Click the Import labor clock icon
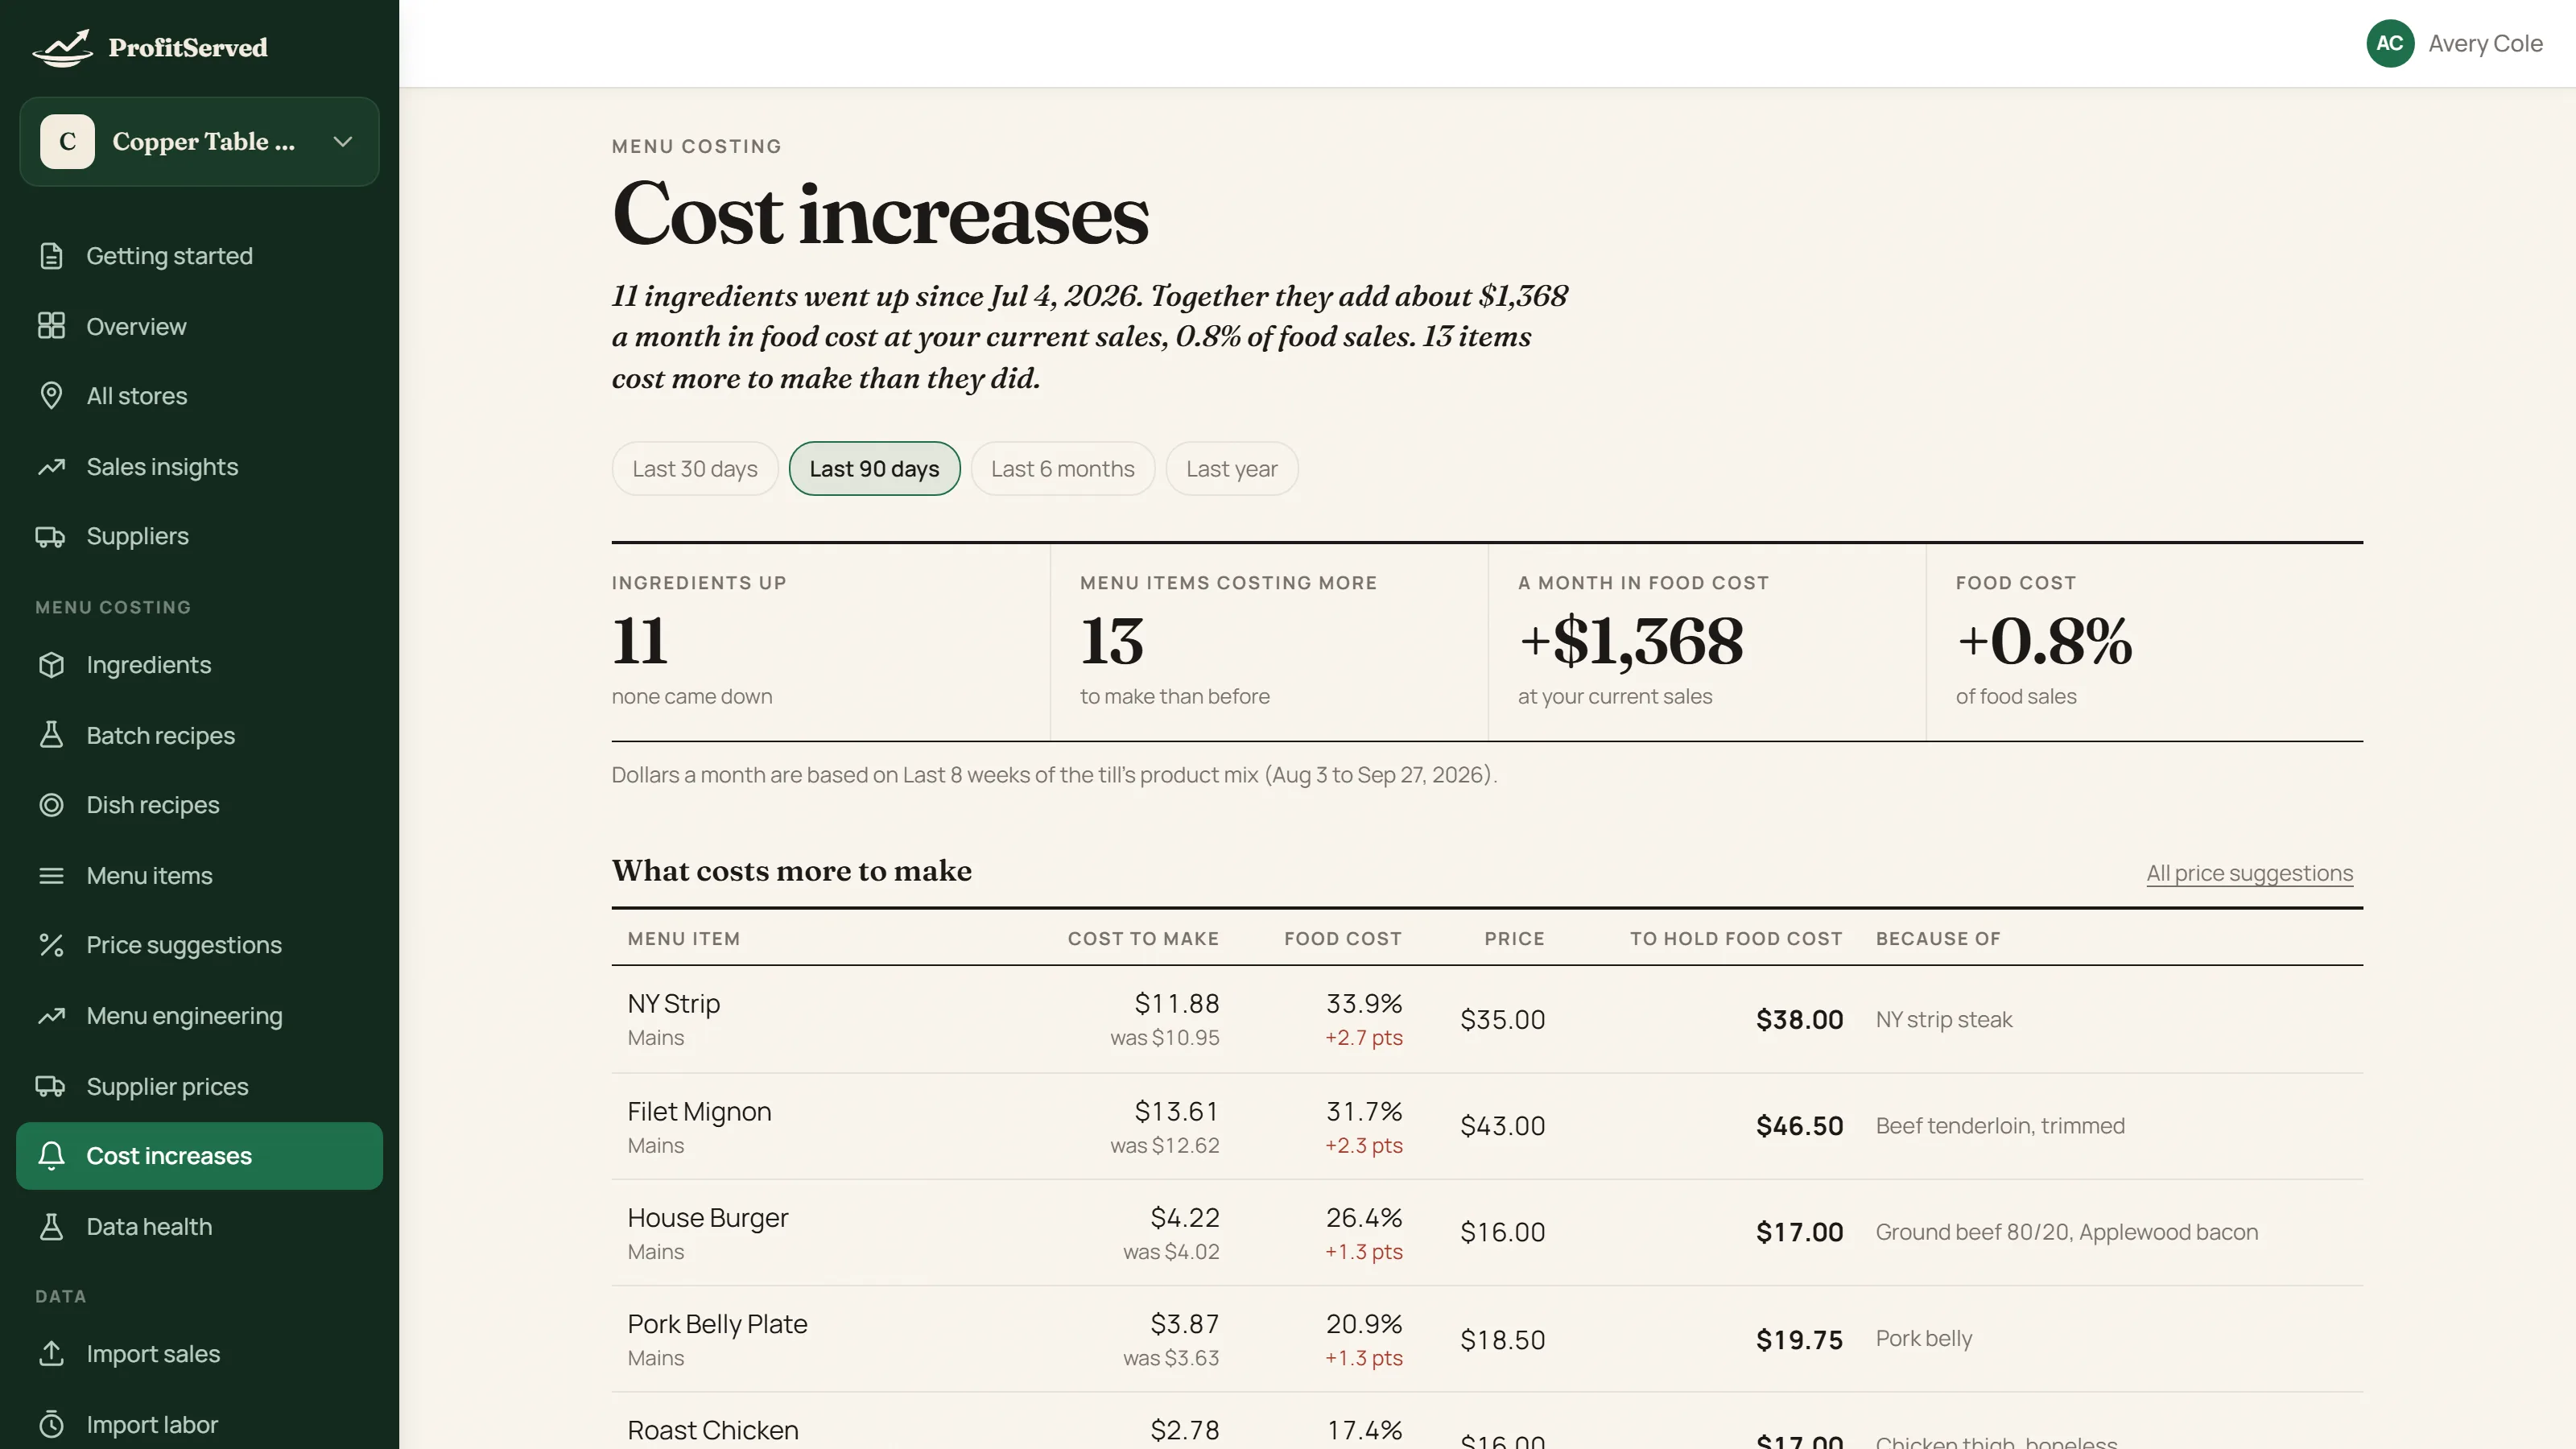 click(51, 1425)
